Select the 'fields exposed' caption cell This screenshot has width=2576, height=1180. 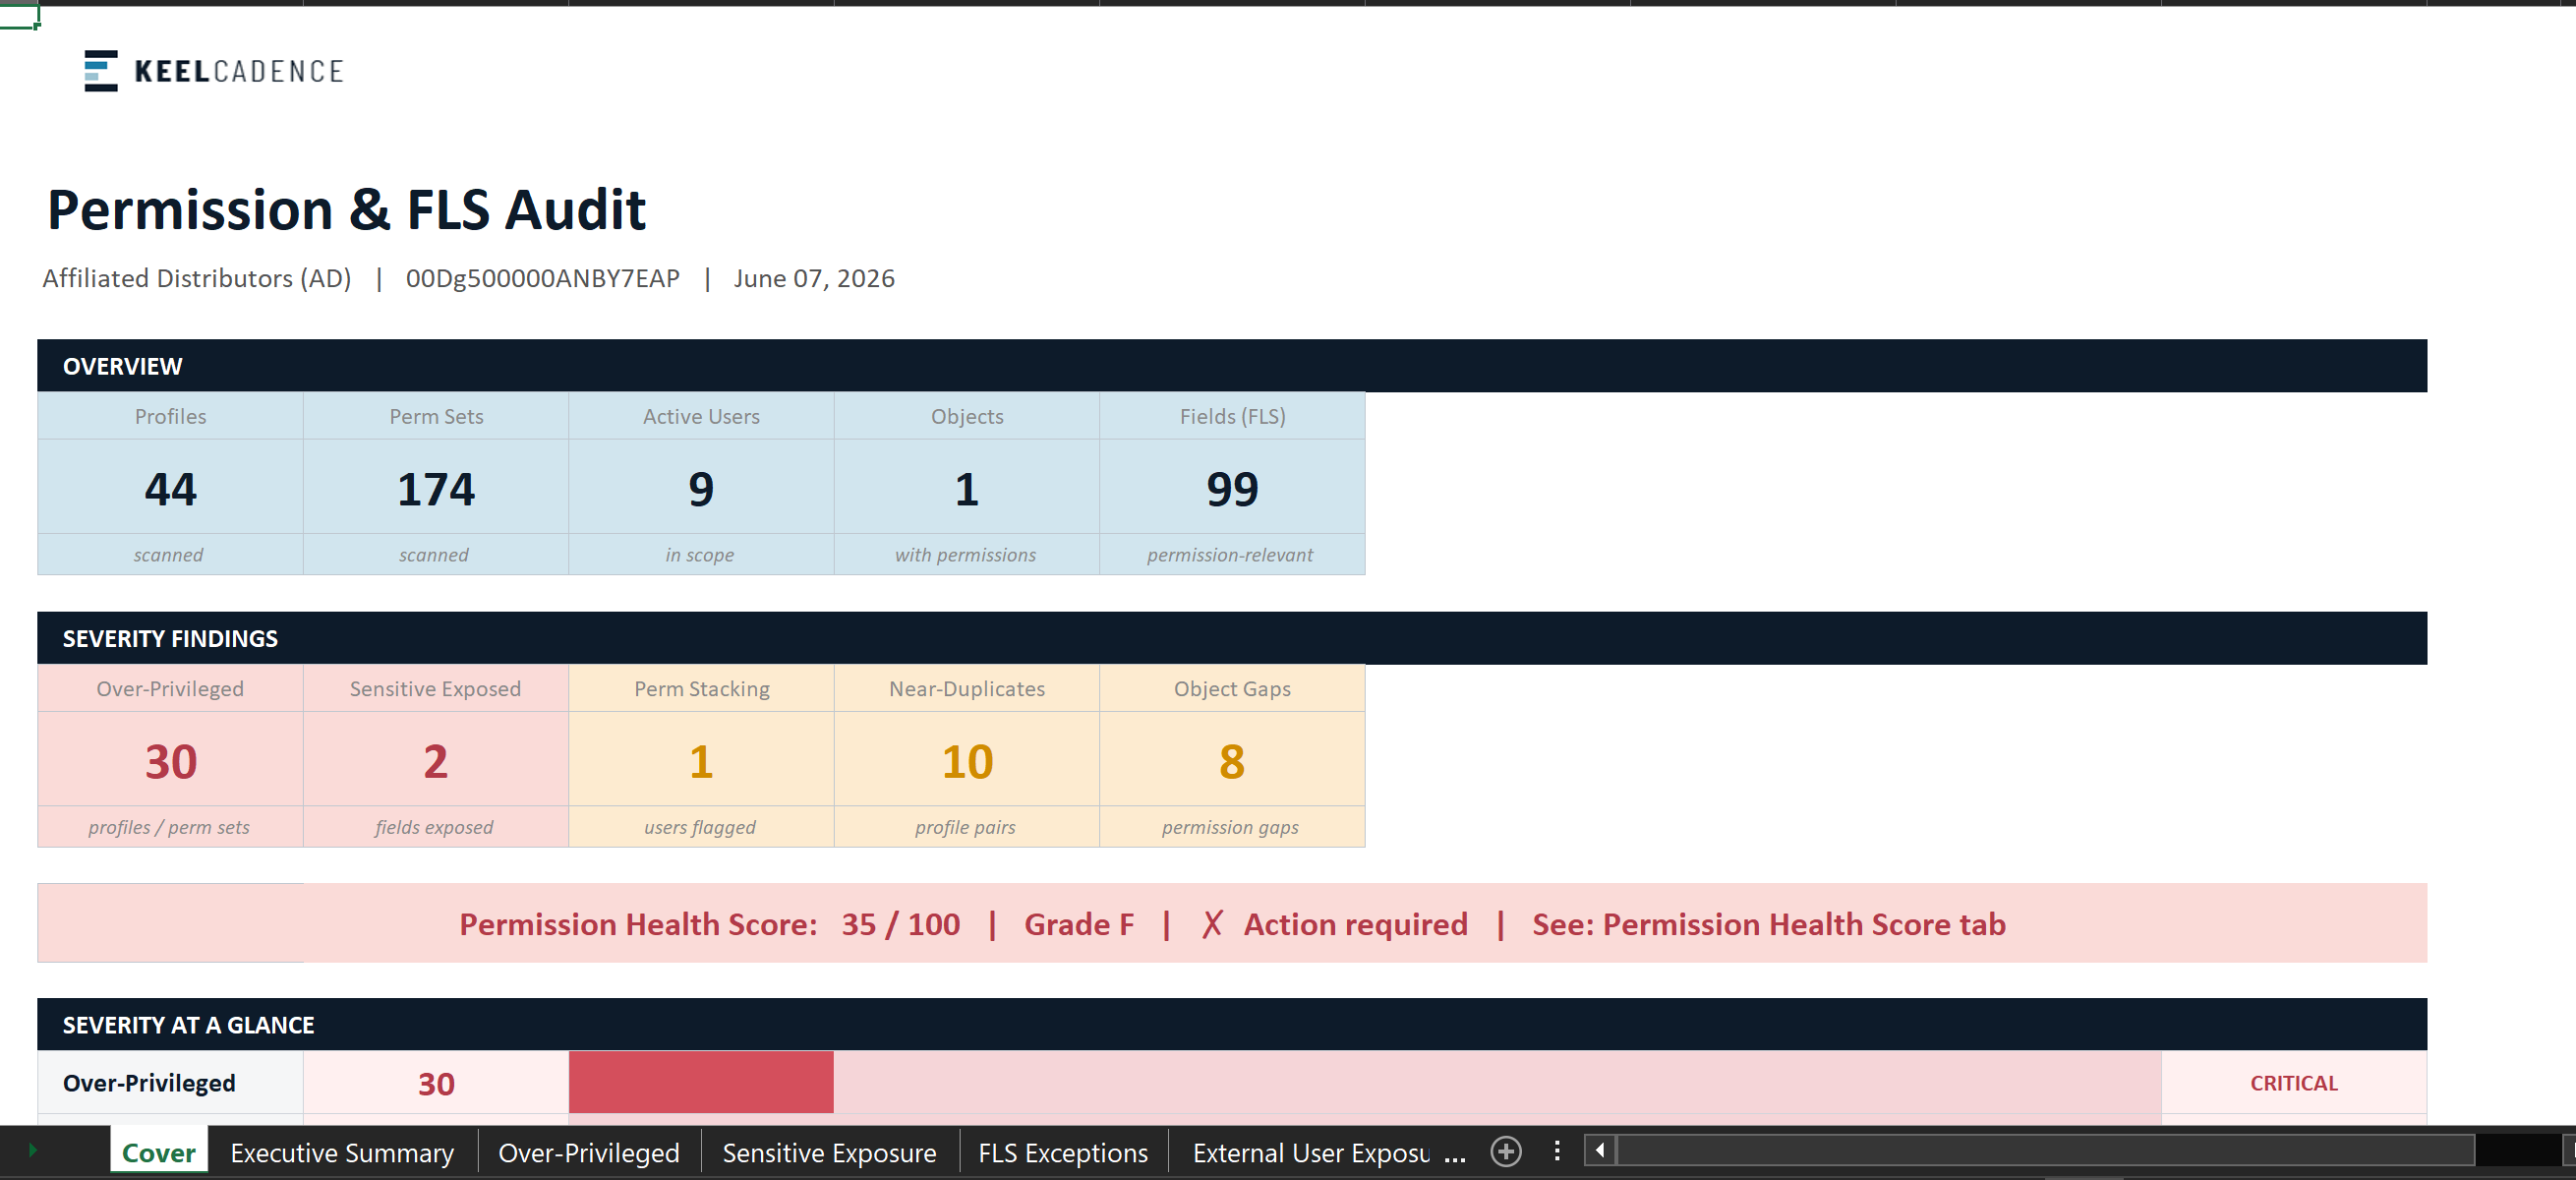[436, 827]
